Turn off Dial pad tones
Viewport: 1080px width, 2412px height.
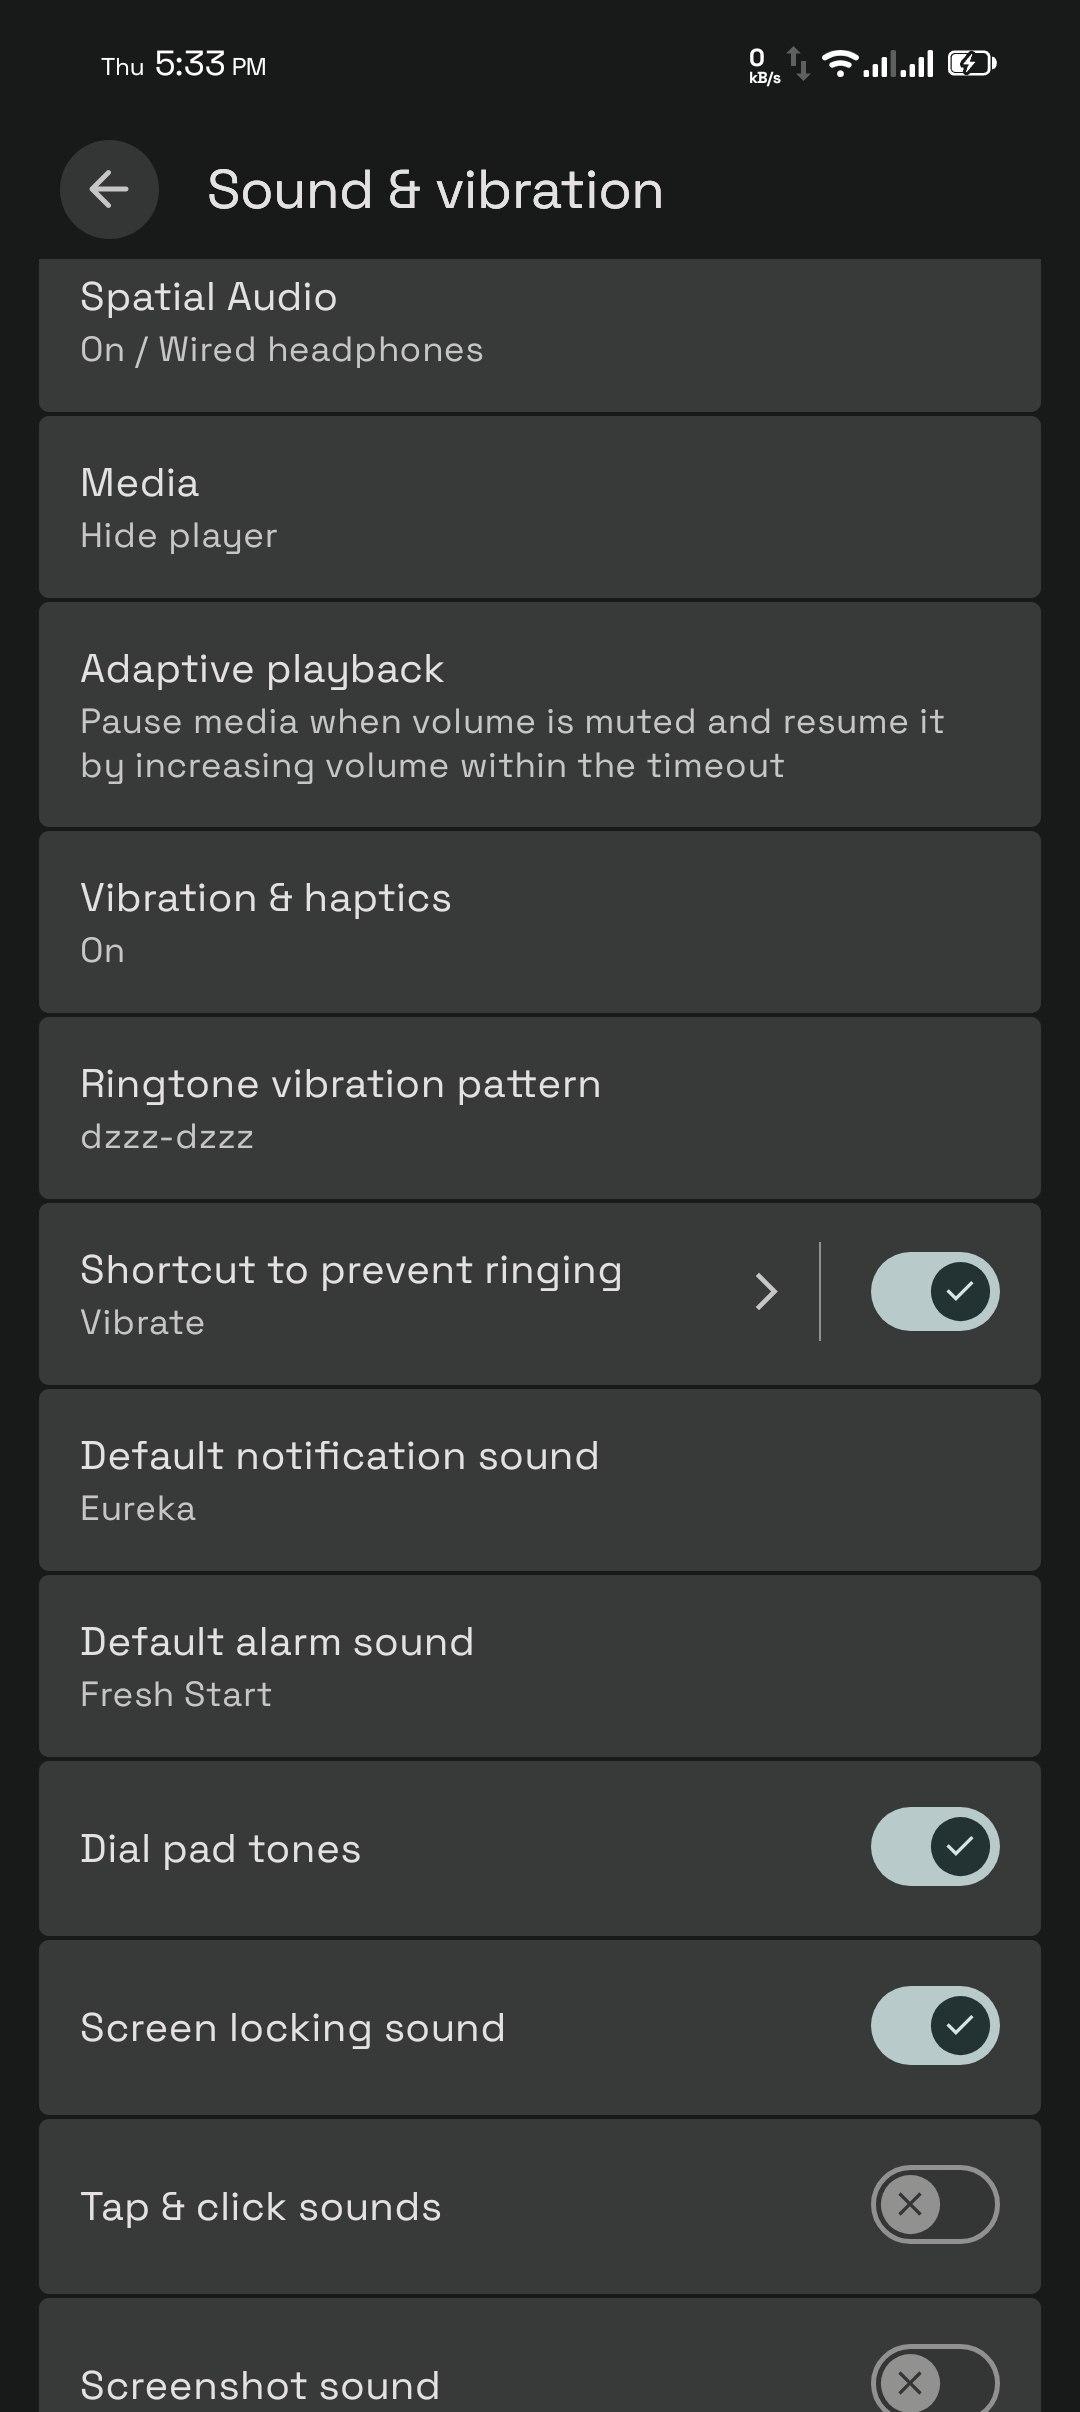pyautogui.click(x=934, y=1846)
